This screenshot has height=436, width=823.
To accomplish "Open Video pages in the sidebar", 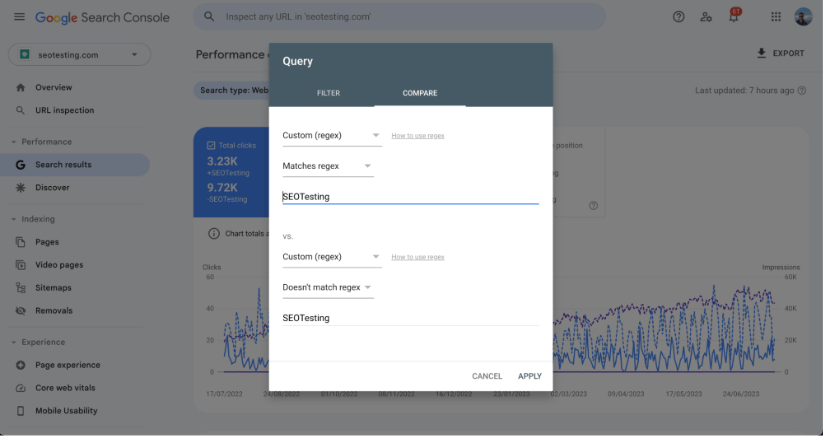I will click(x=59, y=265).
